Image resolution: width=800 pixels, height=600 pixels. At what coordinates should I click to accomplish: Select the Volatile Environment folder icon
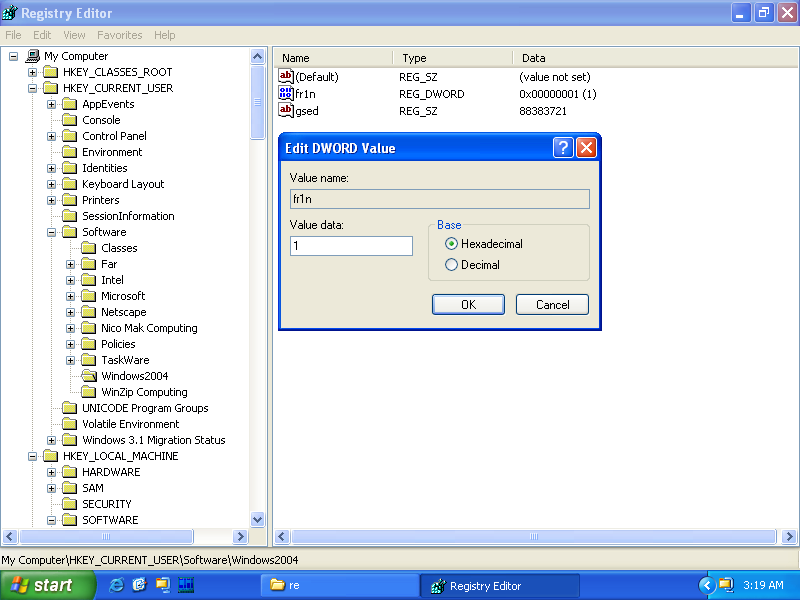click(x=69, y=424)
